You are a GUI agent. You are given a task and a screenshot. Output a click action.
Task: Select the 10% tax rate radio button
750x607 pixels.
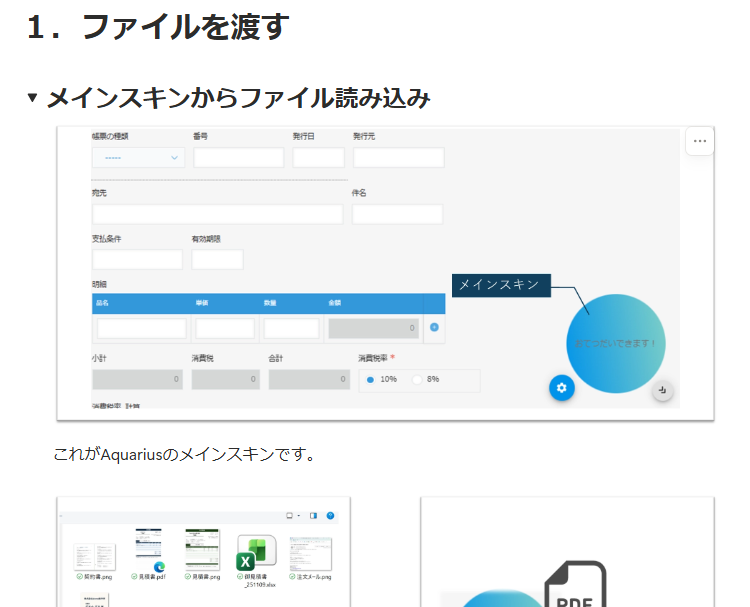[370, 380]
